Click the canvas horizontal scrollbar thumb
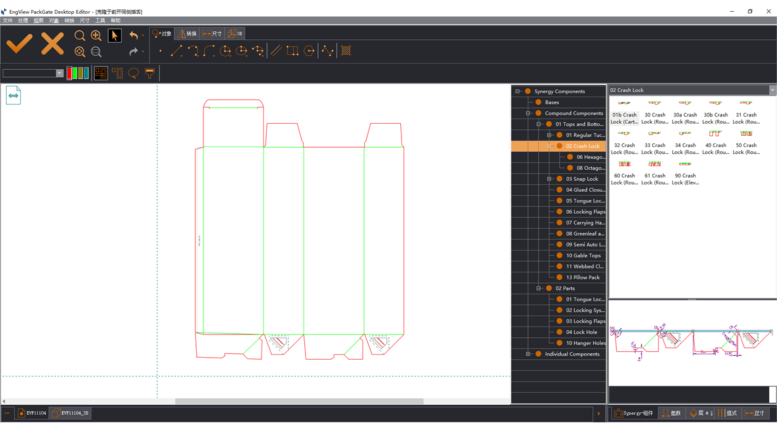This screenshot has width=777, height=423. (x=299, y=401)
